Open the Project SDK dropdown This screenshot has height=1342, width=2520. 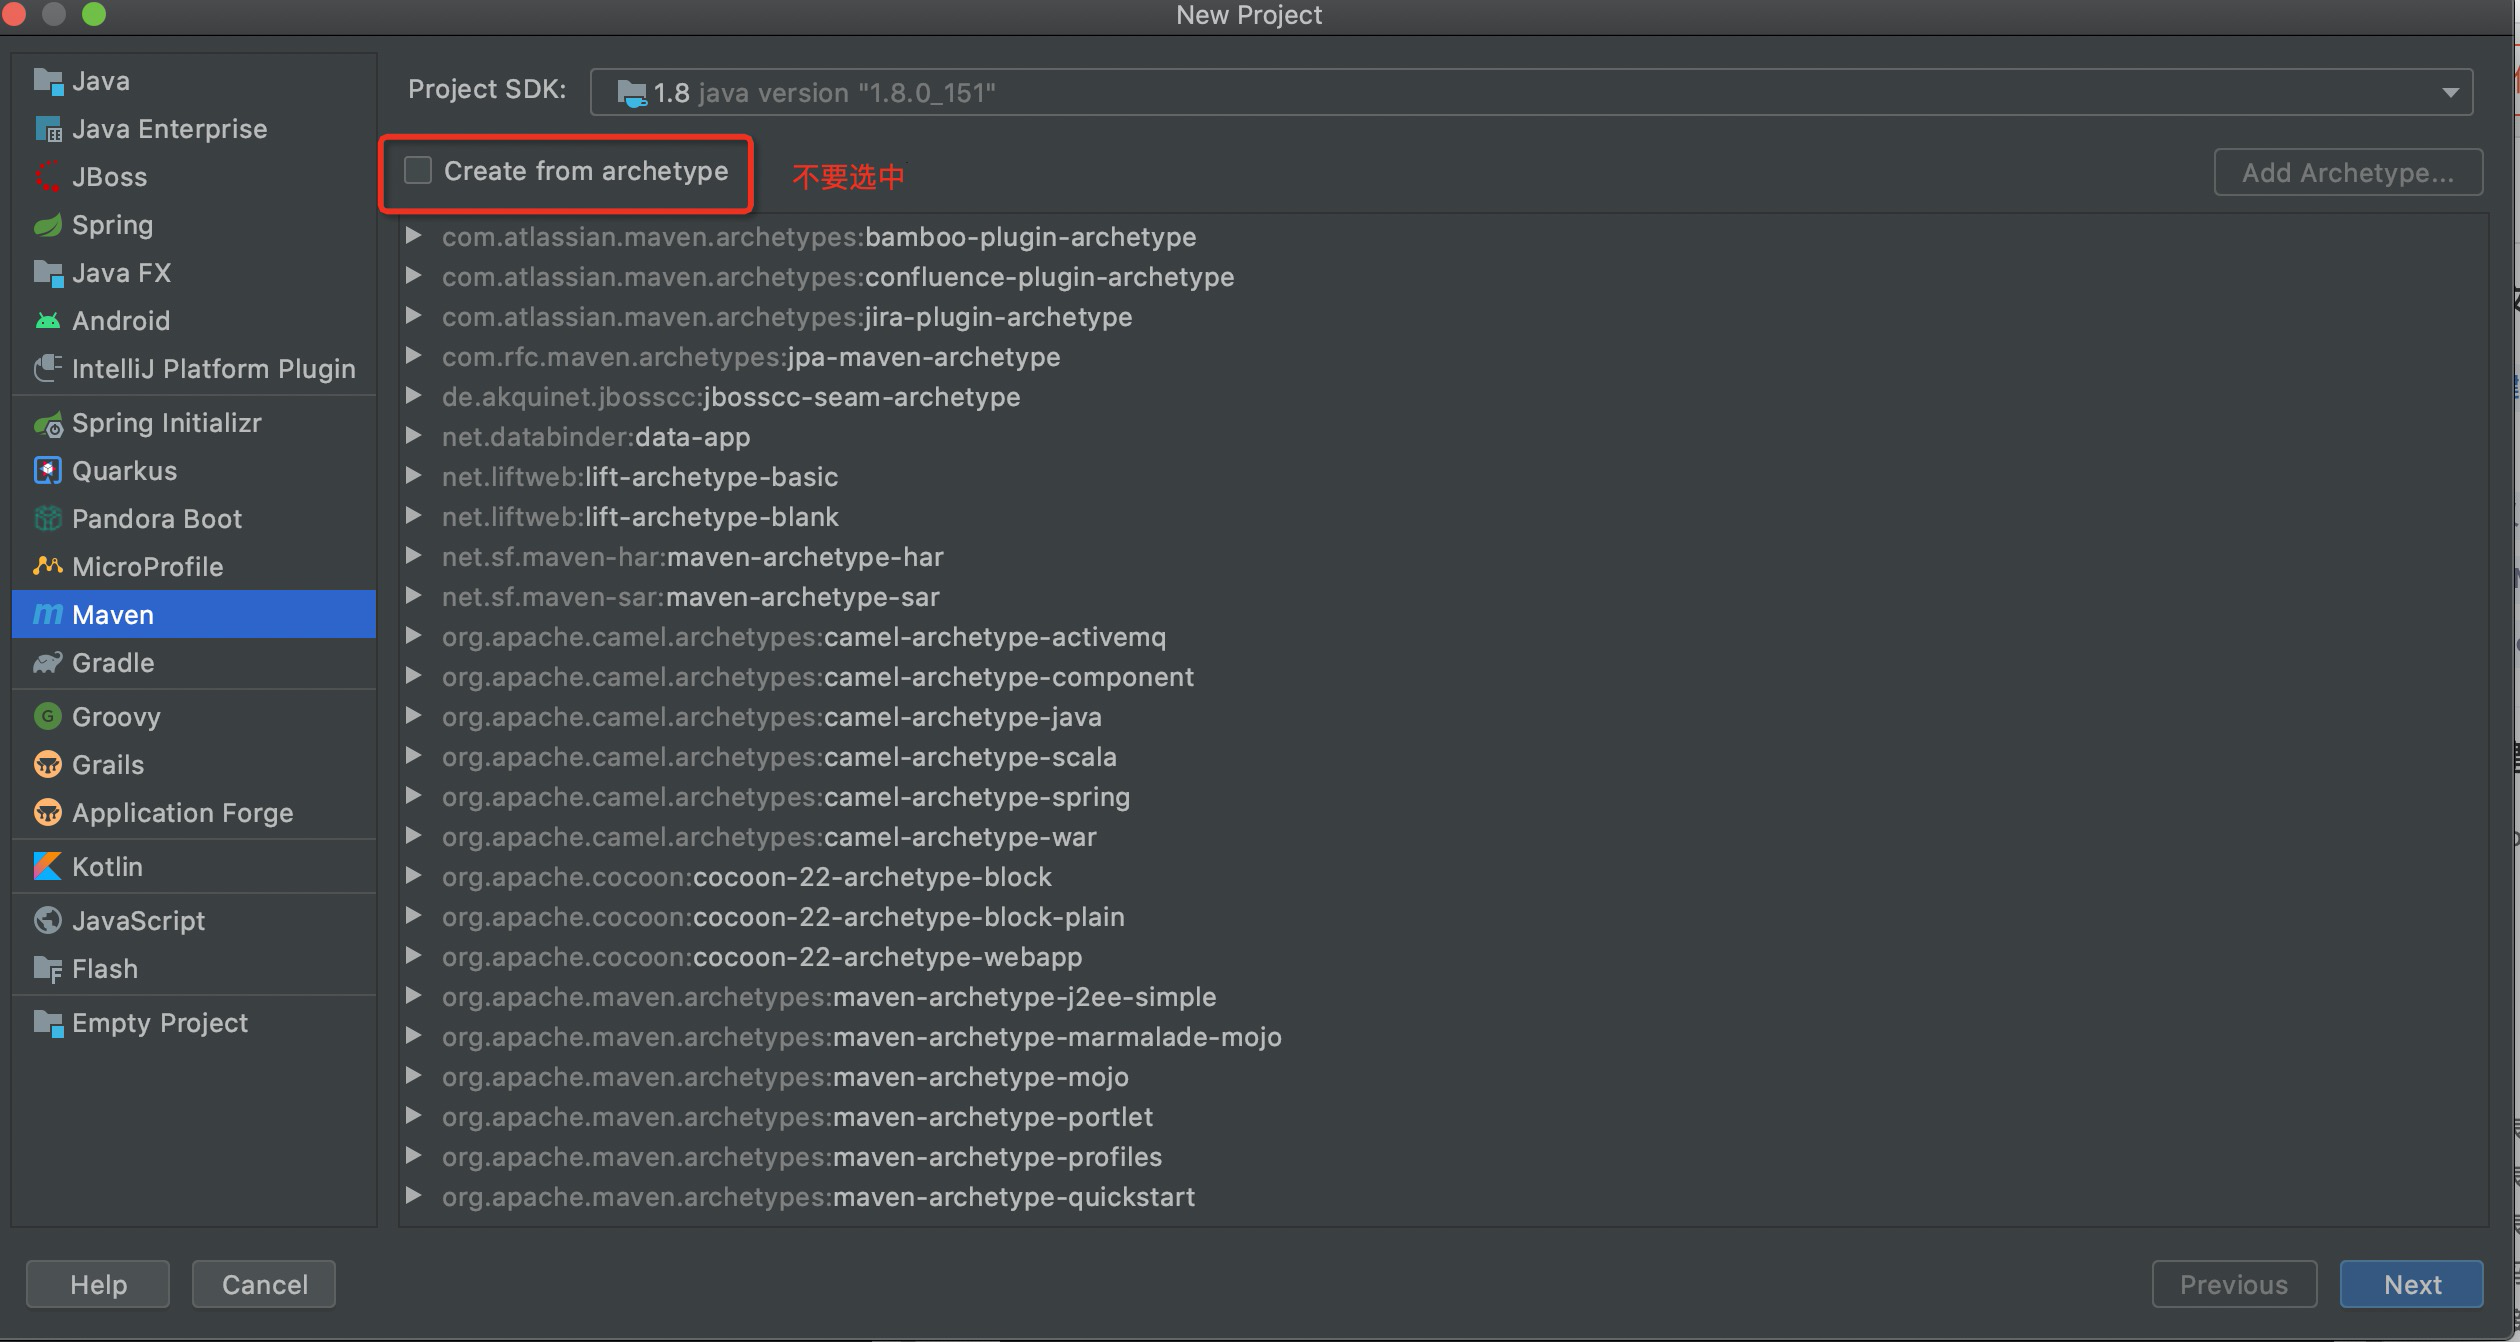[2449, 93]
